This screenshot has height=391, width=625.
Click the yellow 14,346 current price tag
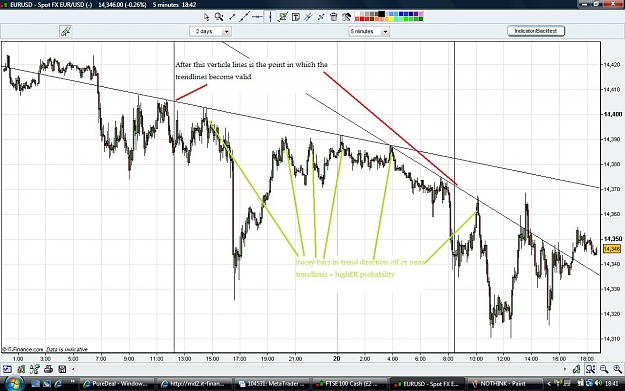tap(612, 249)
